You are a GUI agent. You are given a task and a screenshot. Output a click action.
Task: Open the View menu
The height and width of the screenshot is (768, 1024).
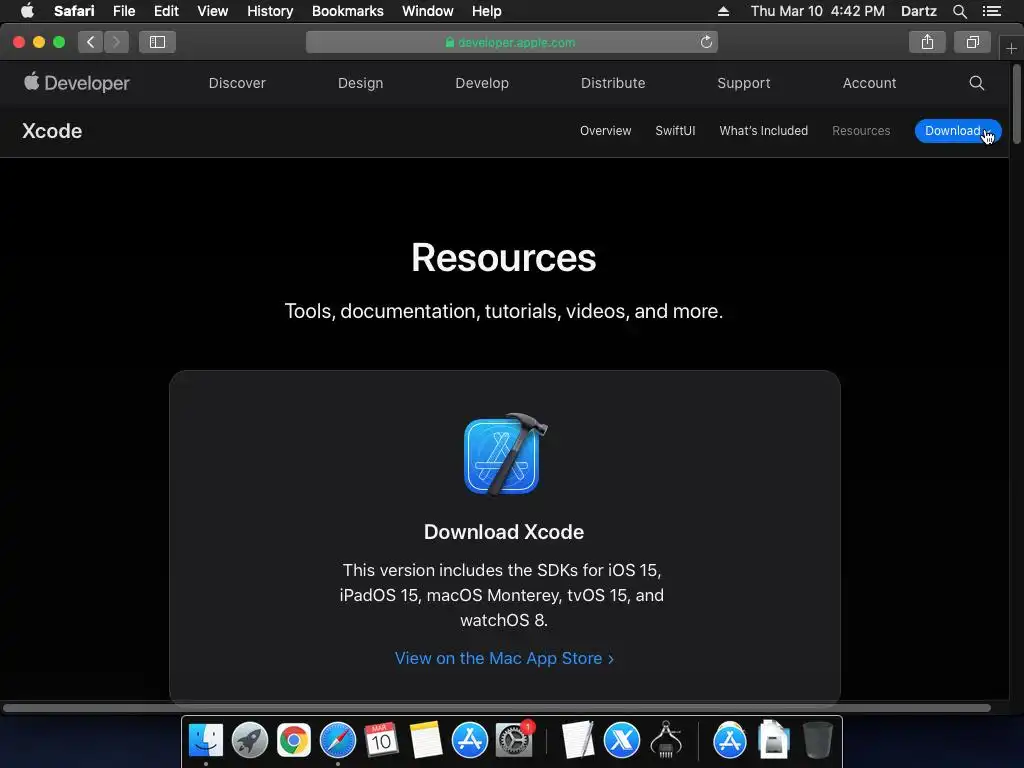tap(212, 11)
